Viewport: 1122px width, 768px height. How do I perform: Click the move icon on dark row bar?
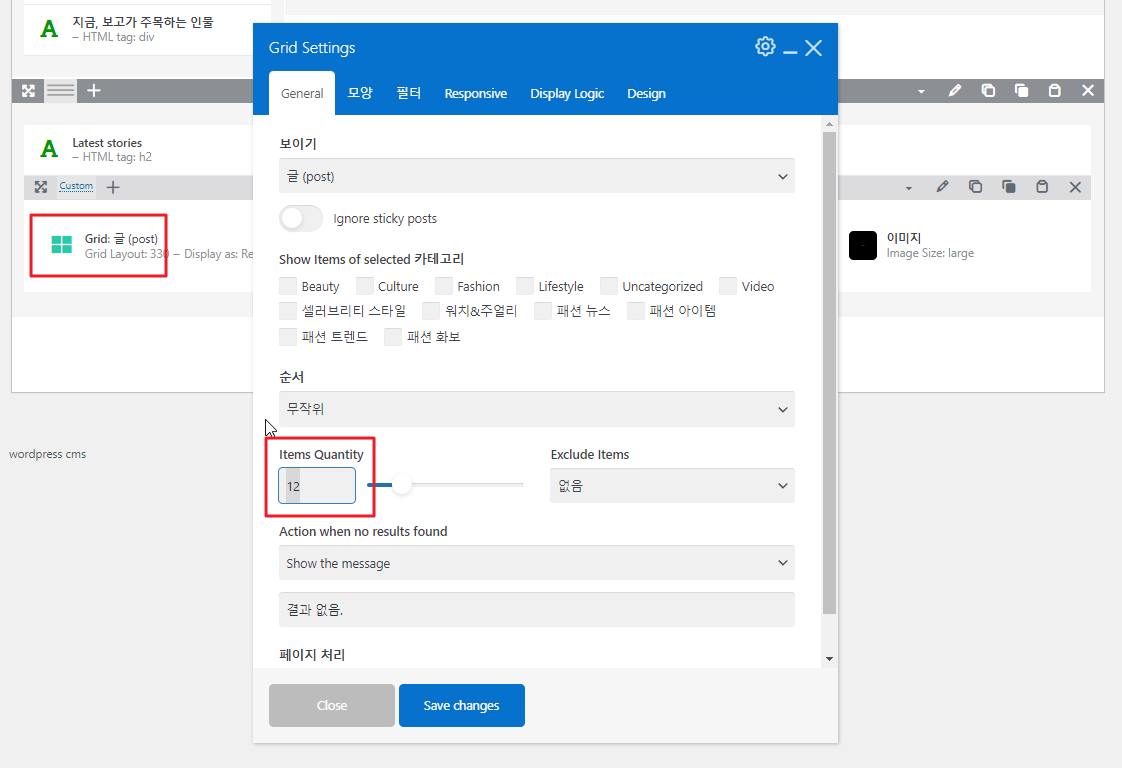(29, 91)
